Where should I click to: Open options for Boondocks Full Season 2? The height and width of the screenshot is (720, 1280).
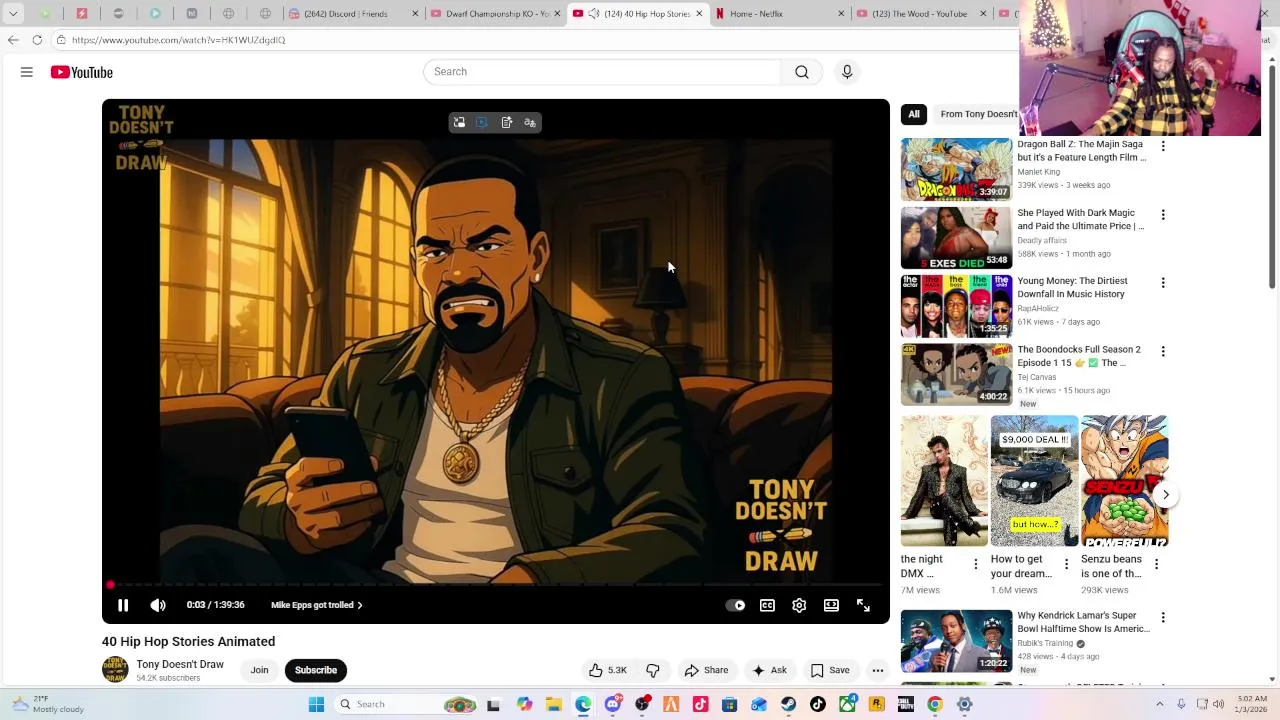click(1162, 352)
